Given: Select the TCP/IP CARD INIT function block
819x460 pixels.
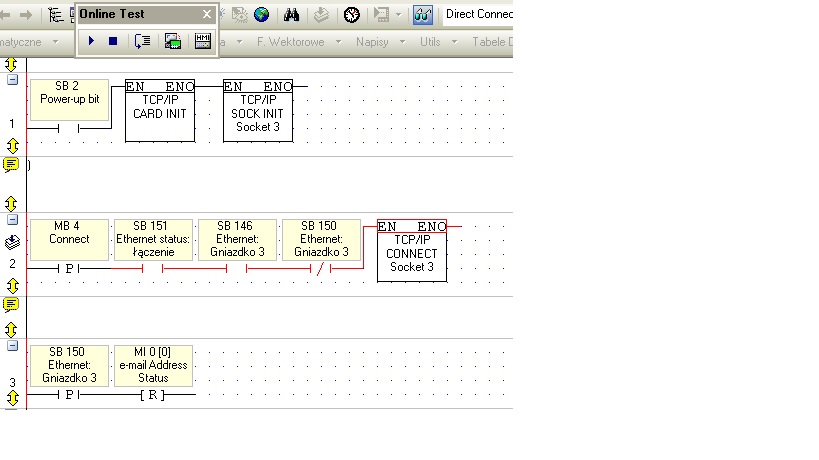Looking at the screenshot, I should (160, 110).
